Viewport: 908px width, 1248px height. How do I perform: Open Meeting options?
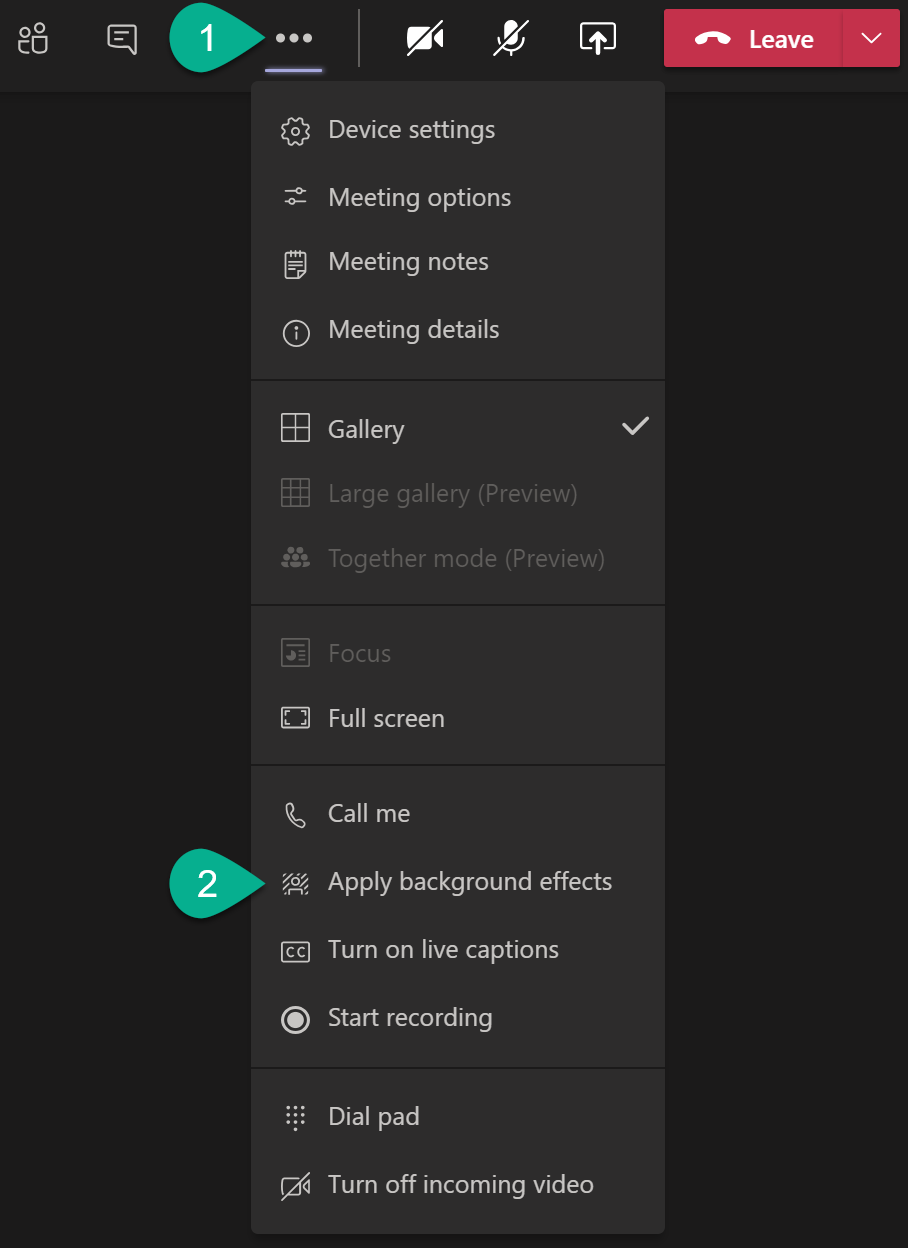tap(419, 197)
